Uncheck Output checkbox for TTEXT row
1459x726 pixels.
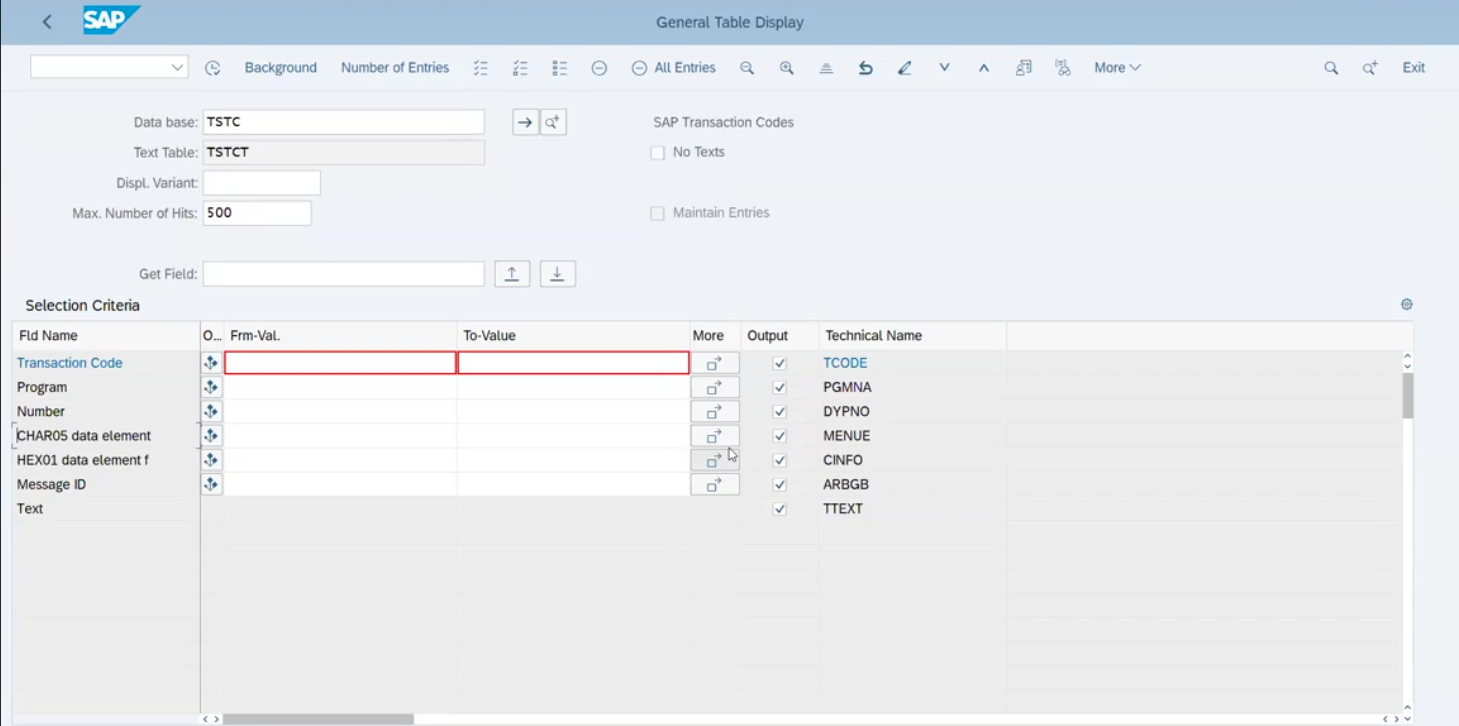click(x=780, y=509)
